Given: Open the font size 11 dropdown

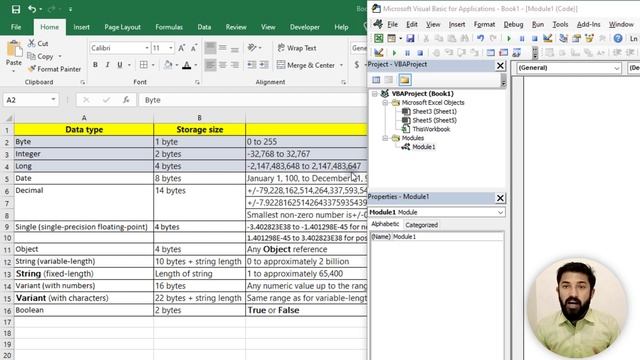Looking at the screenshot, I should click(x=171, y=48).
